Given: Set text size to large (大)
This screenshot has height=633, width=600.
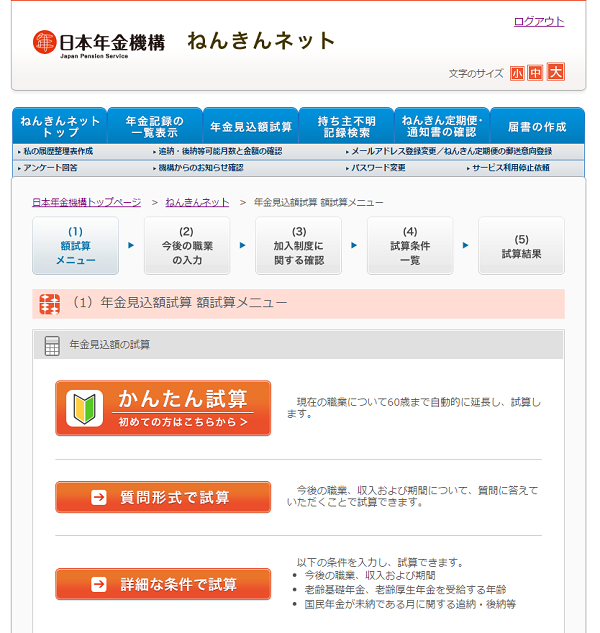Looking at the screenshot, I should click(x=556, y=72).
